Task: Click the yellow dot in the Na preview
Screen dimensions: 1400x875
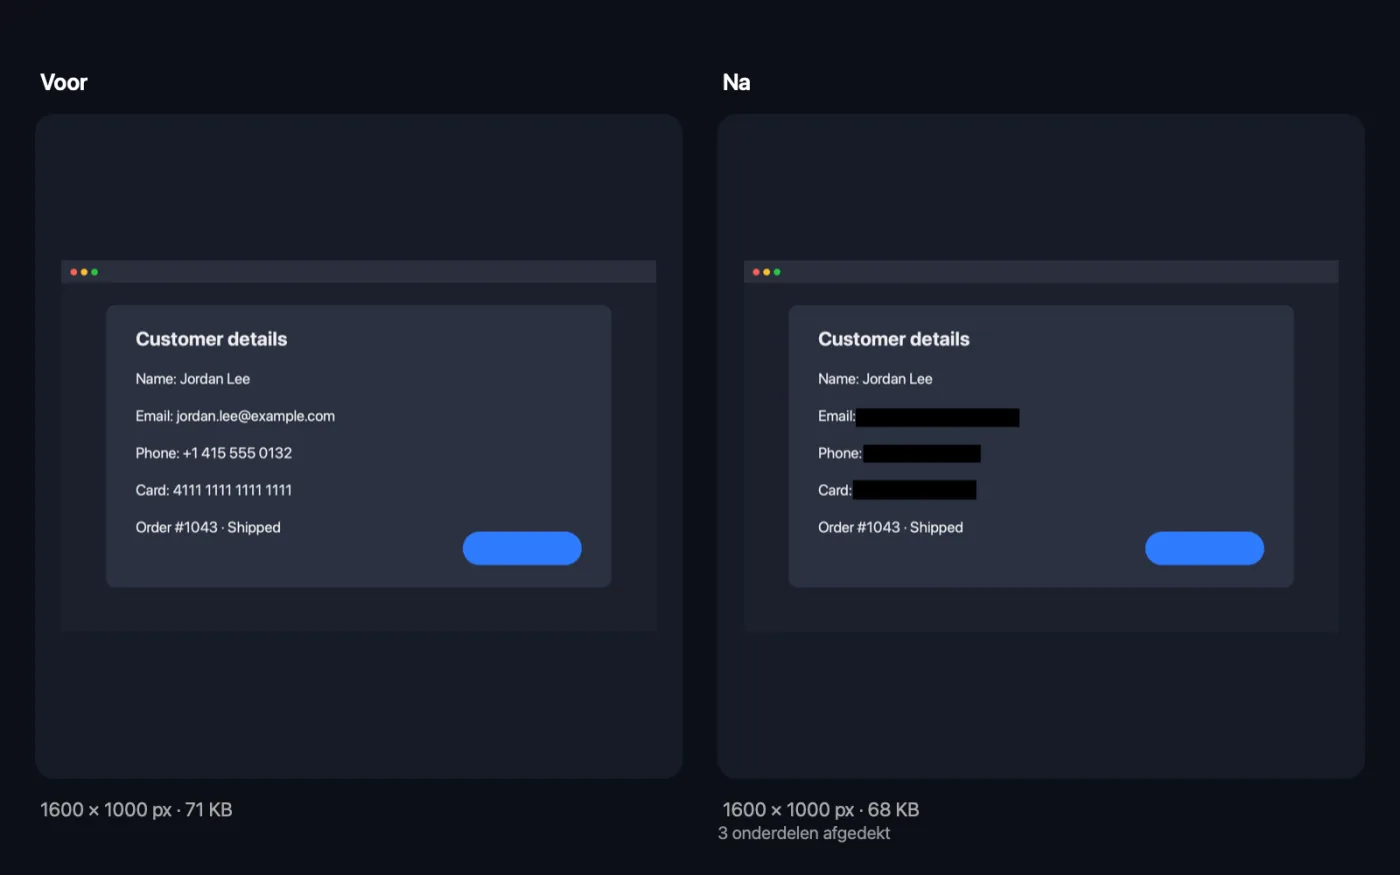Action: [x=767, y=272]
